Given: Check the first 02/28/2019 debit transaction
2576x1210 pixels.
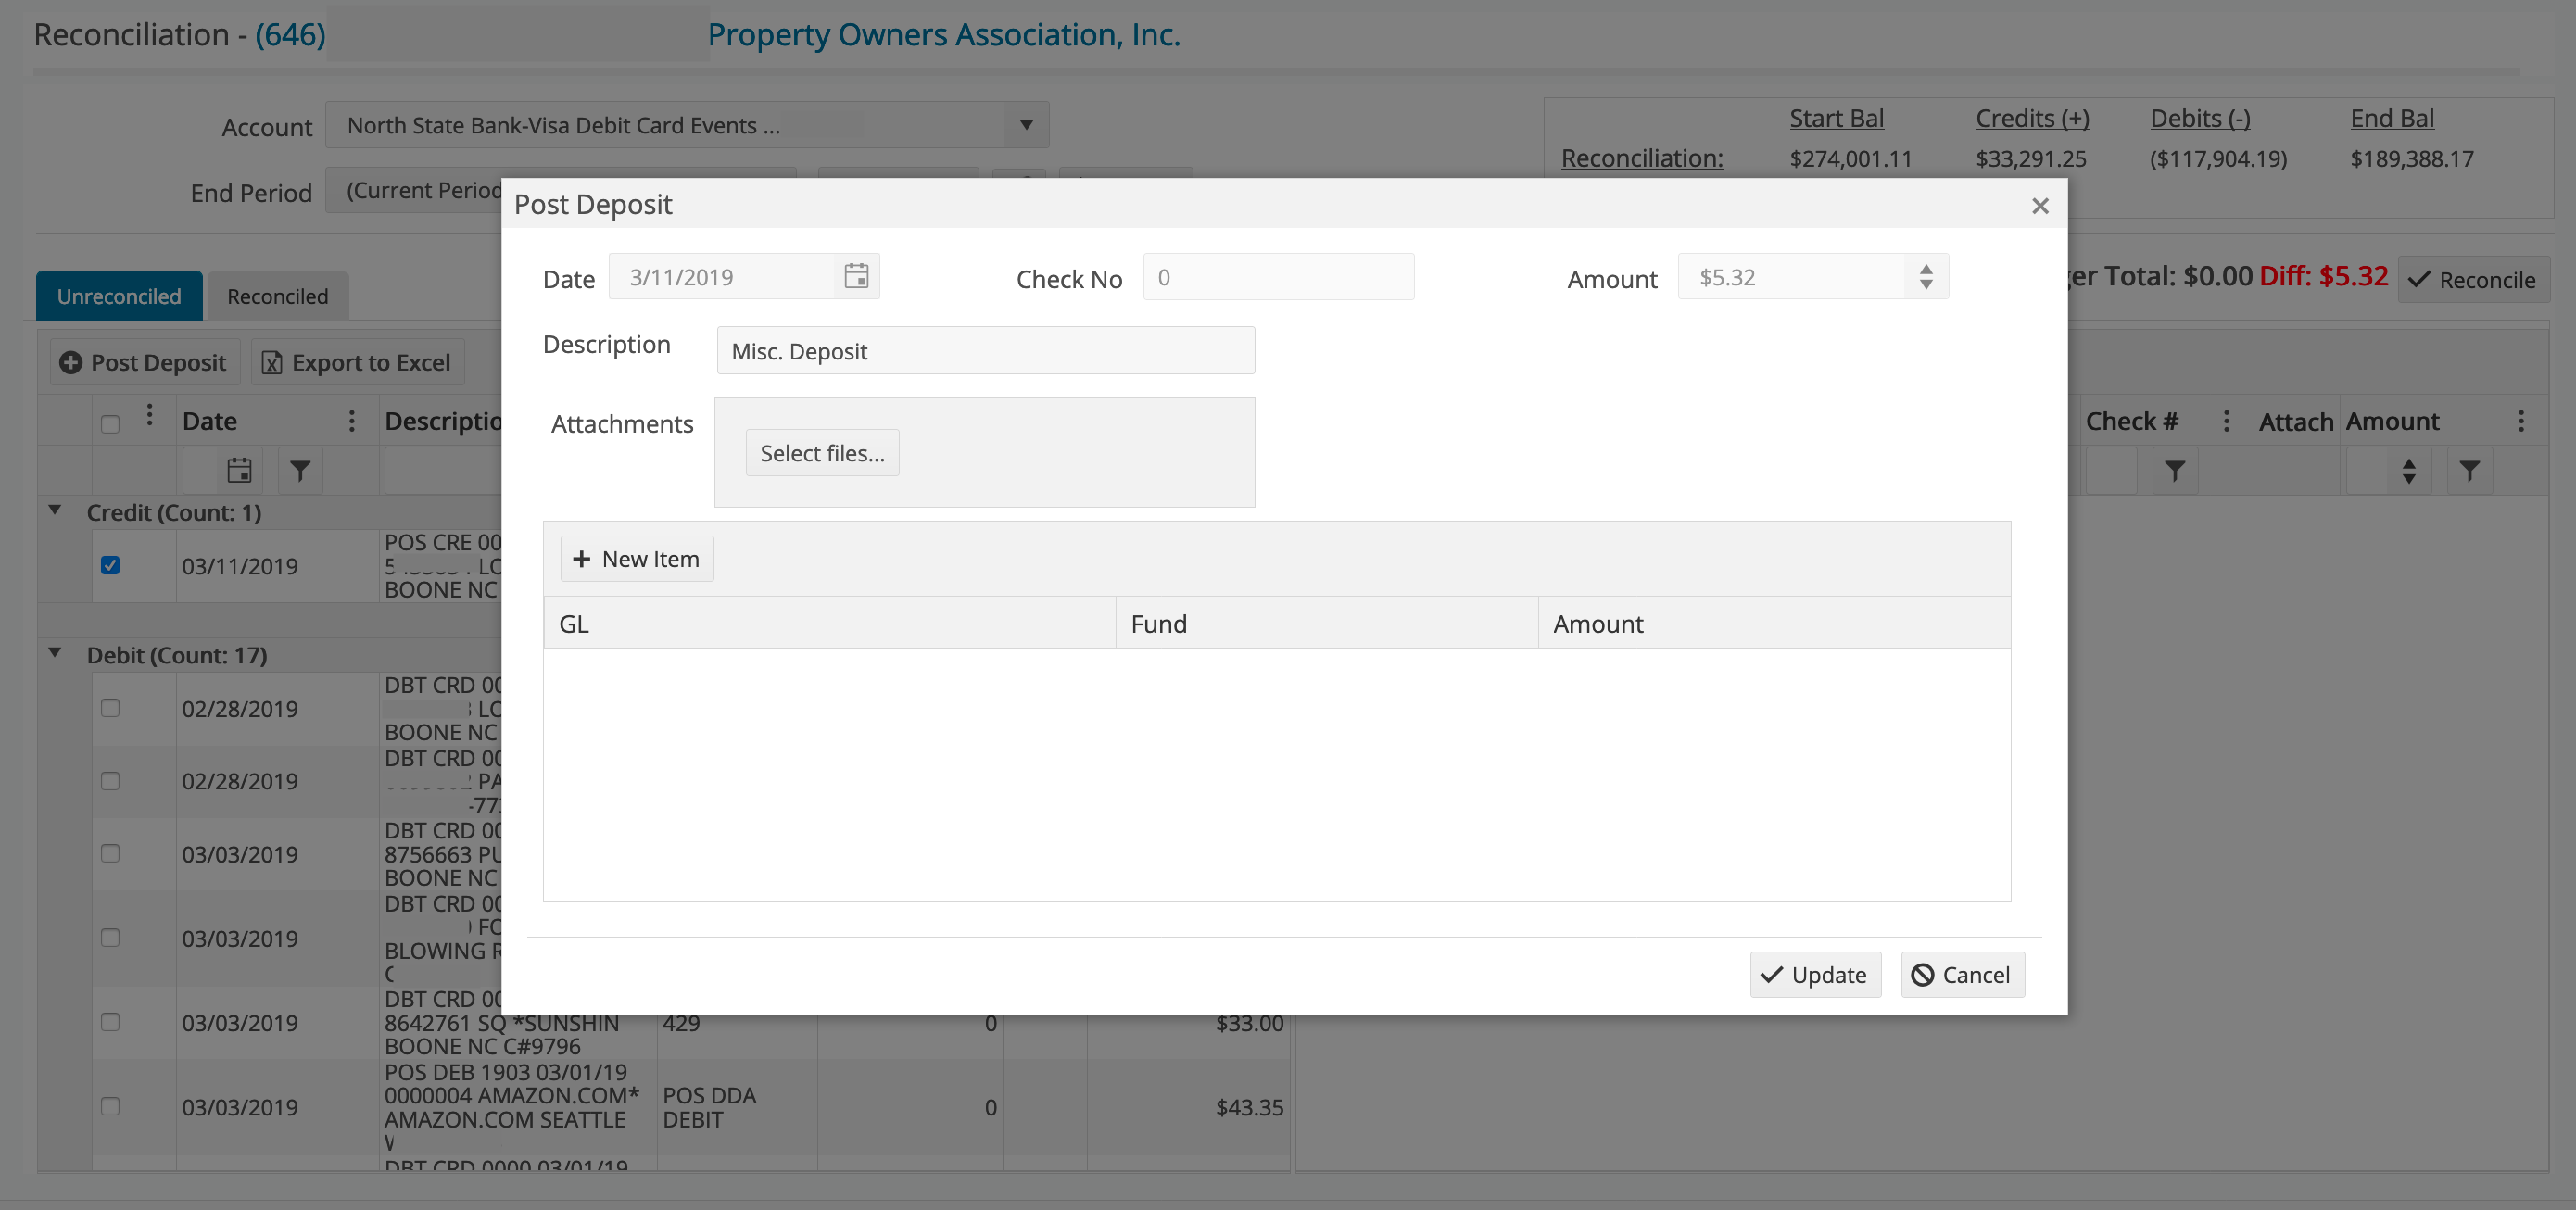Looking at the screenshot, I should (110, 707).
